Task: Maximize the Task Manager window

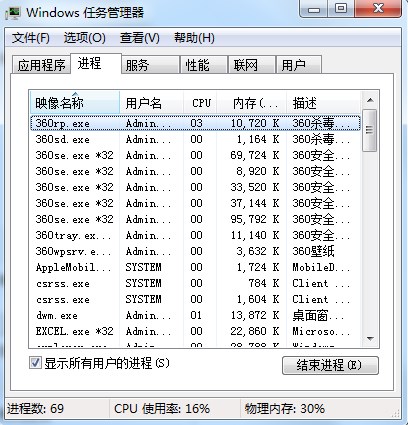Action: click(x=341, y=8)
